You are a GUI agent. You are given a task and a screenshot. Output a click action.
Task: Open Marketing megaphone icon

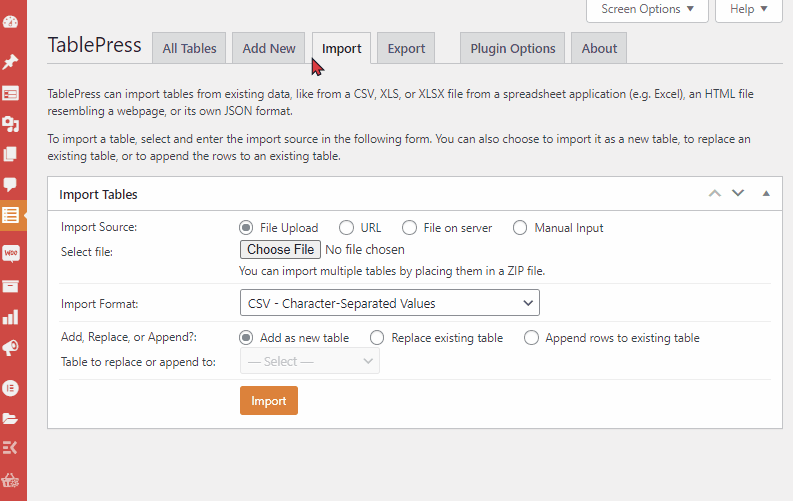pyautogui.click(x=11, y=348)
